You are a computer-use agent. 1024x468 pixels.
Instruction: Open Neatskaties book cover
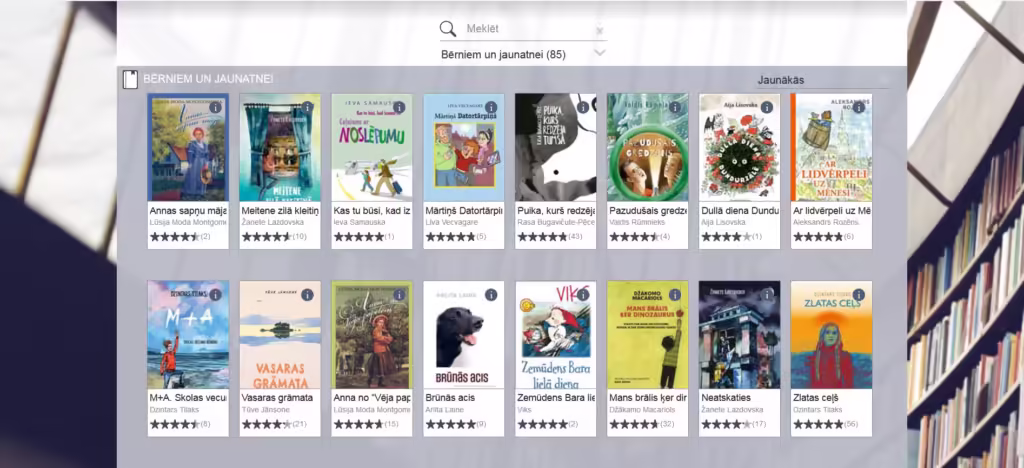(x=739, y=335)
